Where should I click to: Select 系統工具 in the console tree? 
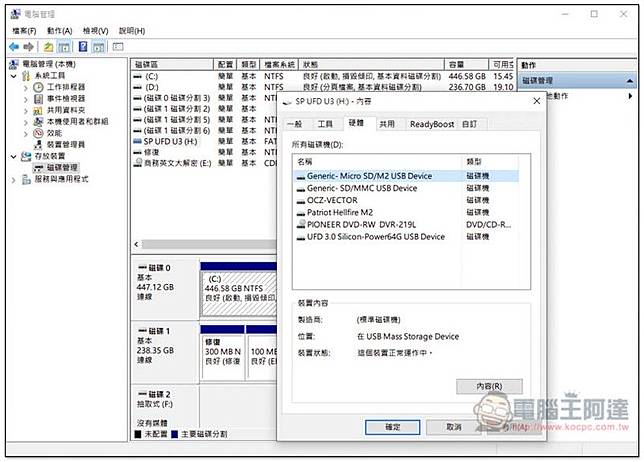(49, 76)
